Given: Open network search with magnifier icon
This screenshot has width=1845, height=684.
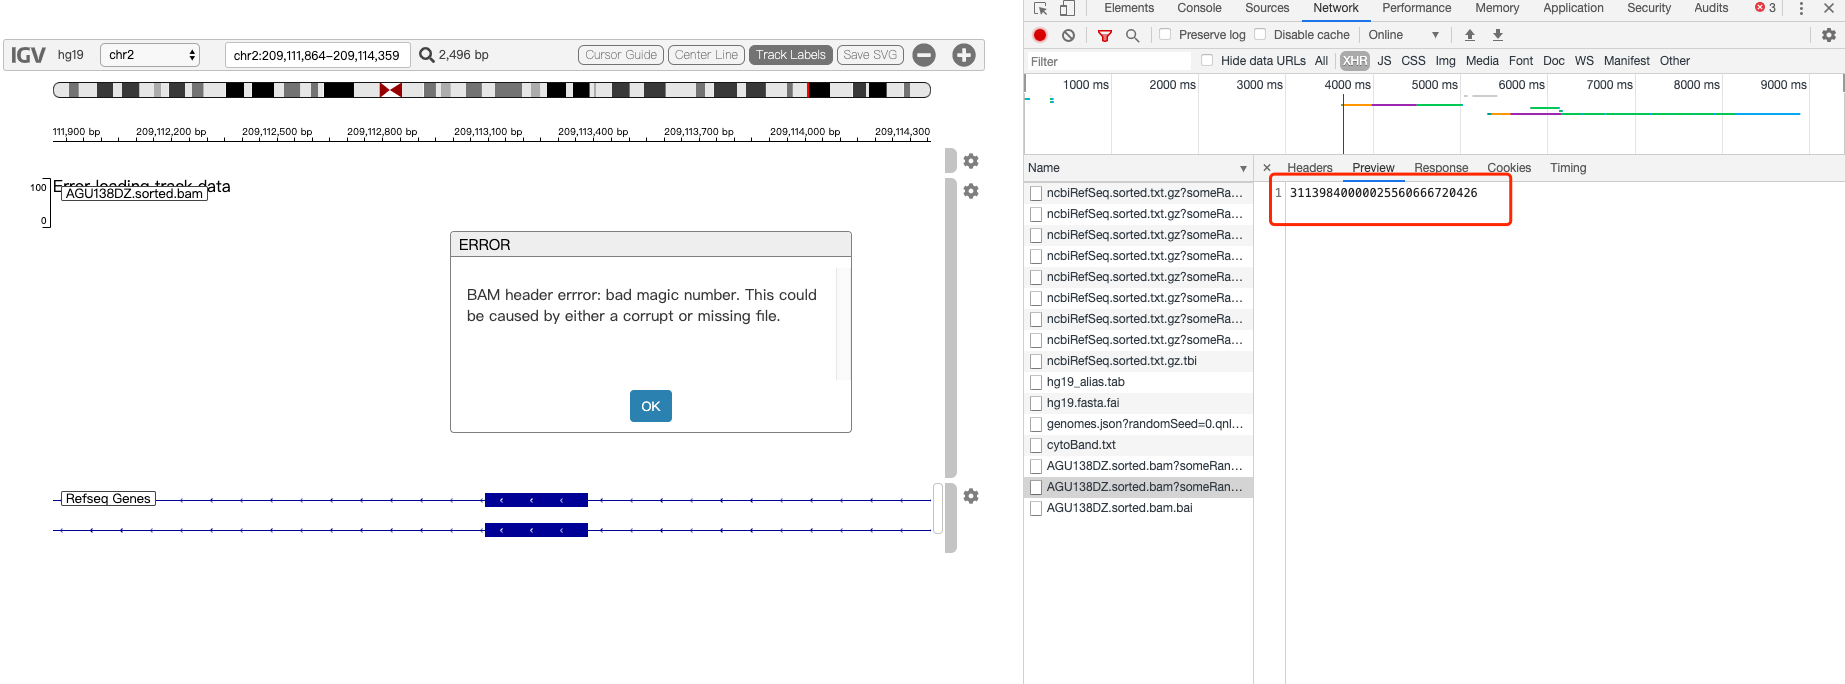Looking at the screenshot, I should click(x=1132, y=35).
